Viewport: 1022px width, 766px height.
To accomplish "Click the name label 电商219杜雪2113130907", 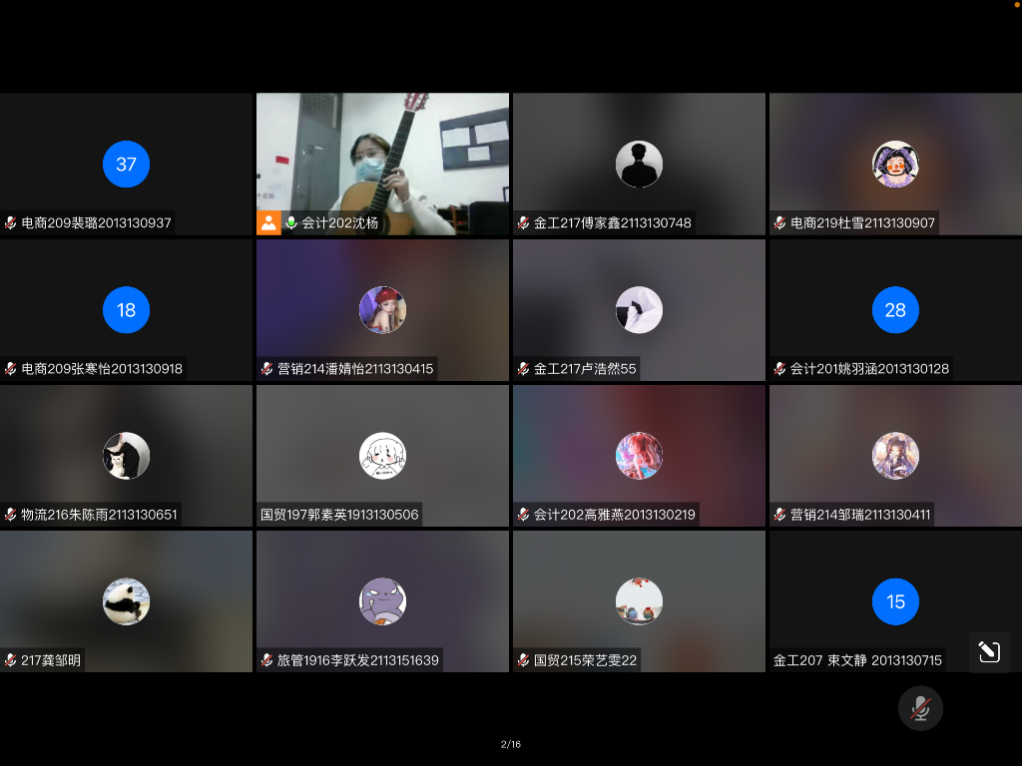I will click(x=863, y=223).
